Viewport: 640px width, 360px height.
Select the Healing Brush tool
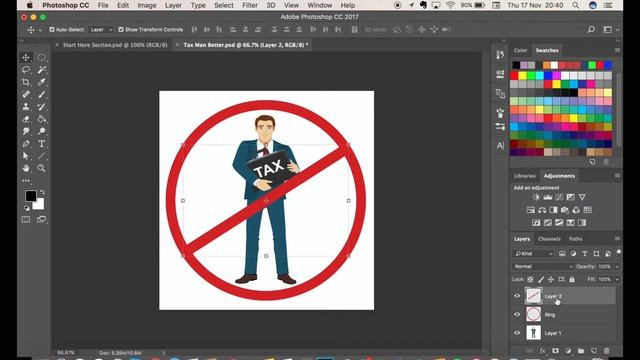pos(26,94)
